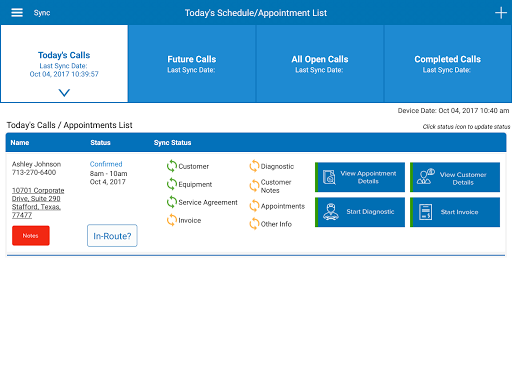Viewport: 512px width, 384px height.
Task: Click the Equipment sync status icon
Action: tap(172, 184)
